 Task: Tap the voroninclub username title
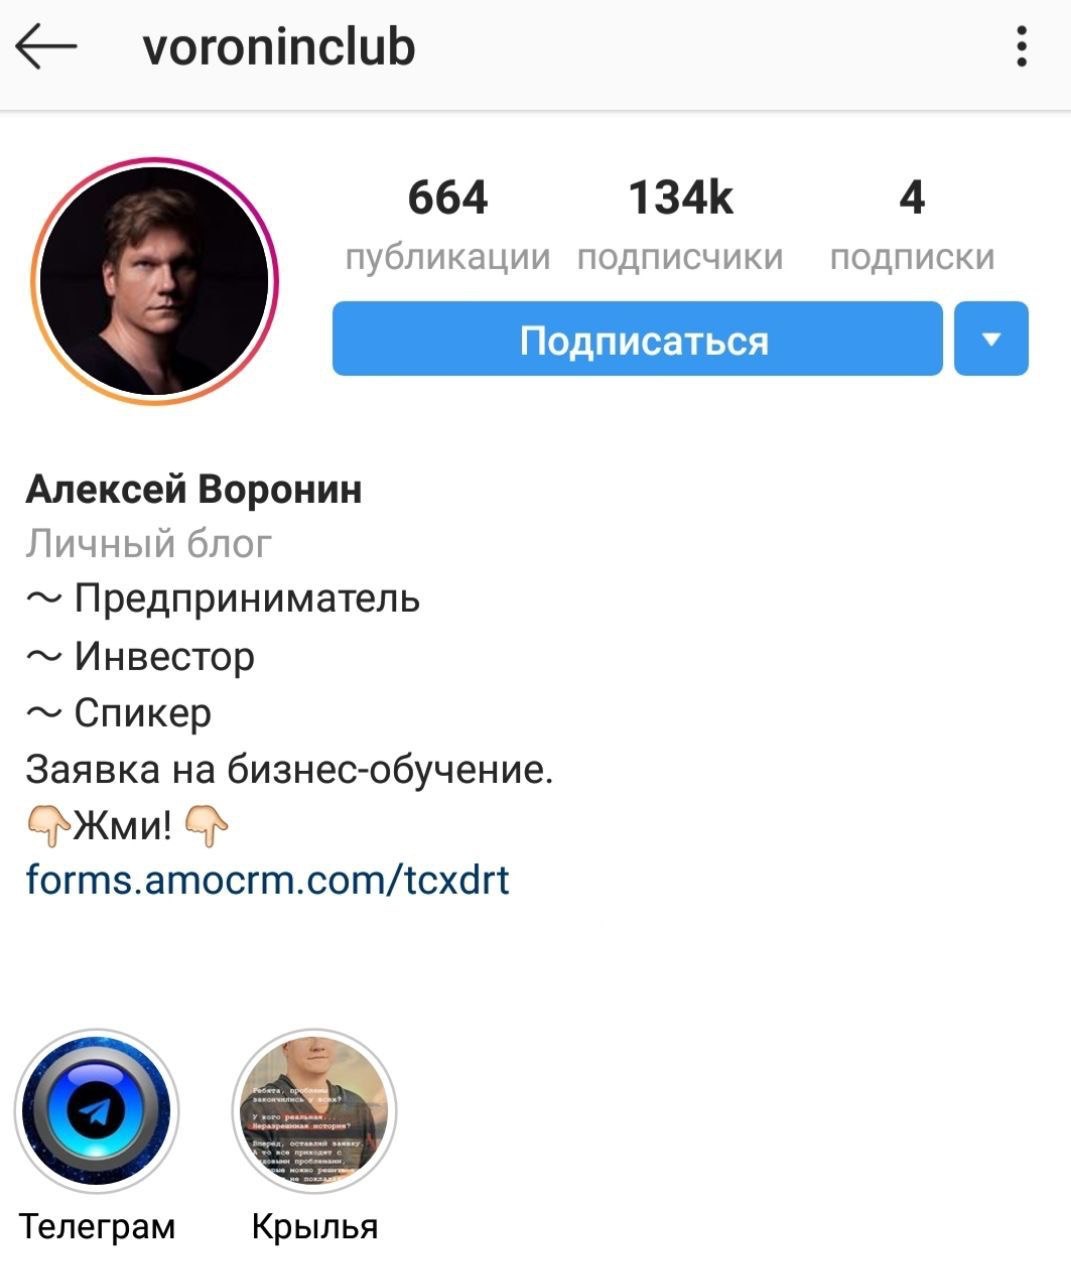pyautogui.click(x=279, y=47)
